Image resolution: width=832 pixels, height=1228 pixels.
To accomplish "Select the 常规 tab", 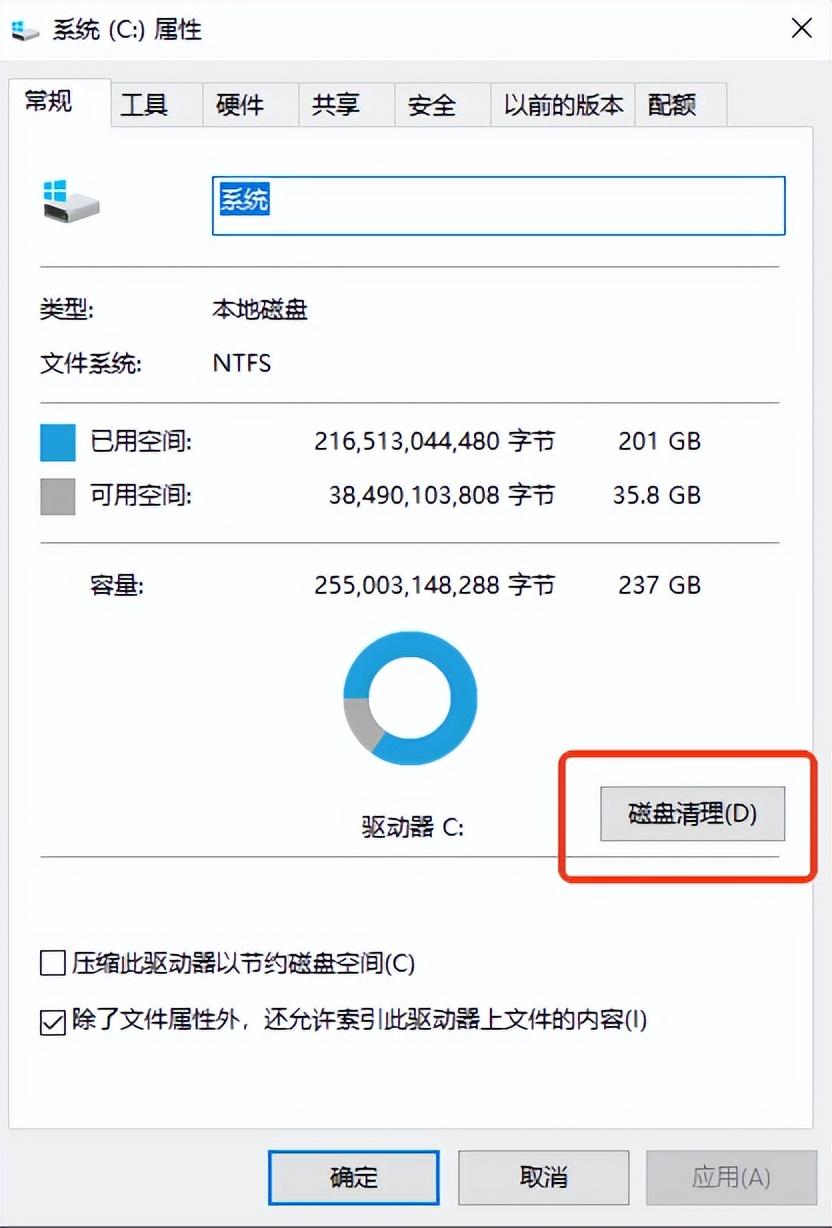I will 49,102.
